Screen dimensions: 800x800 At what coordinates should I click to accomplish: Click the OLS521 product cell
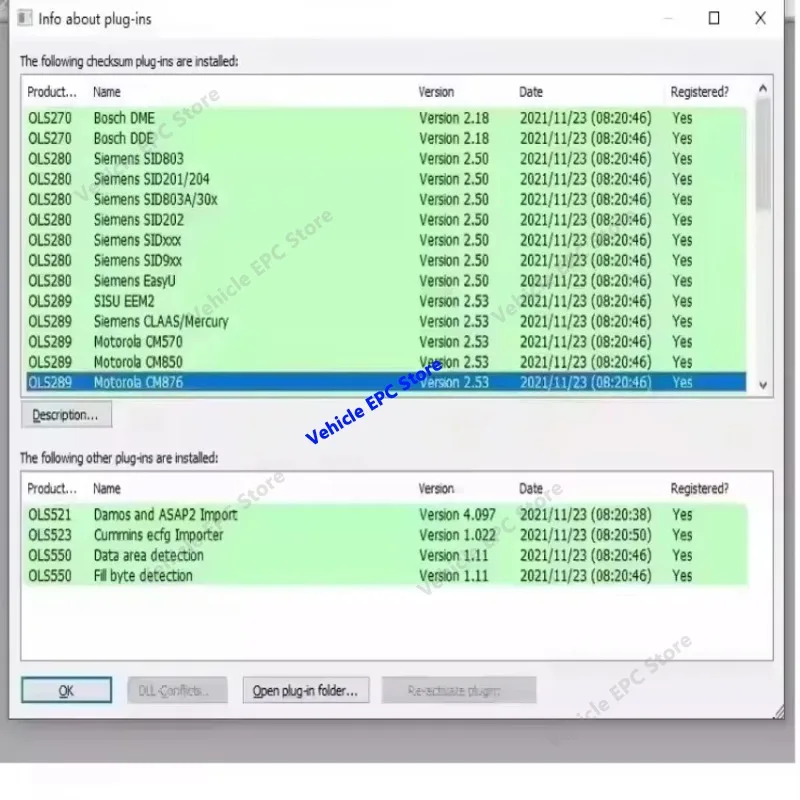click(49, 515)
